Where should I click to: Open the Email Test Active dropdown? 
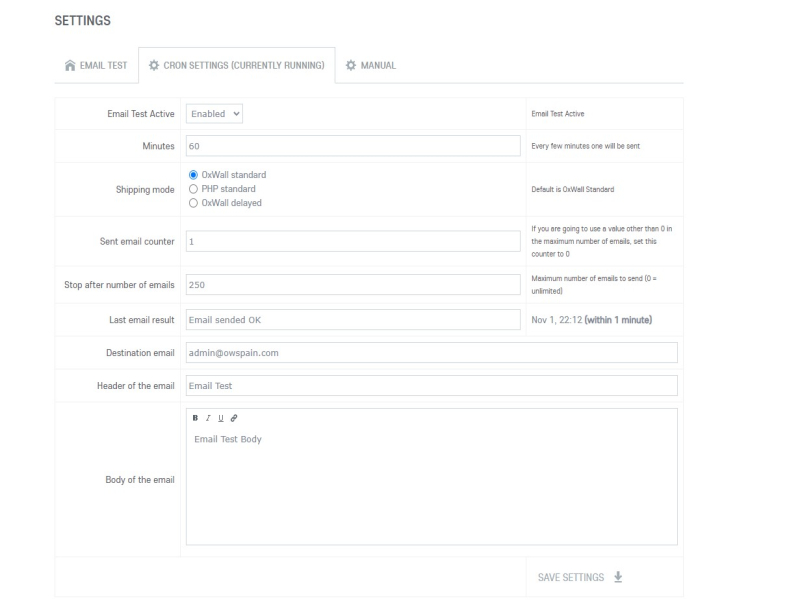point(216,114)
